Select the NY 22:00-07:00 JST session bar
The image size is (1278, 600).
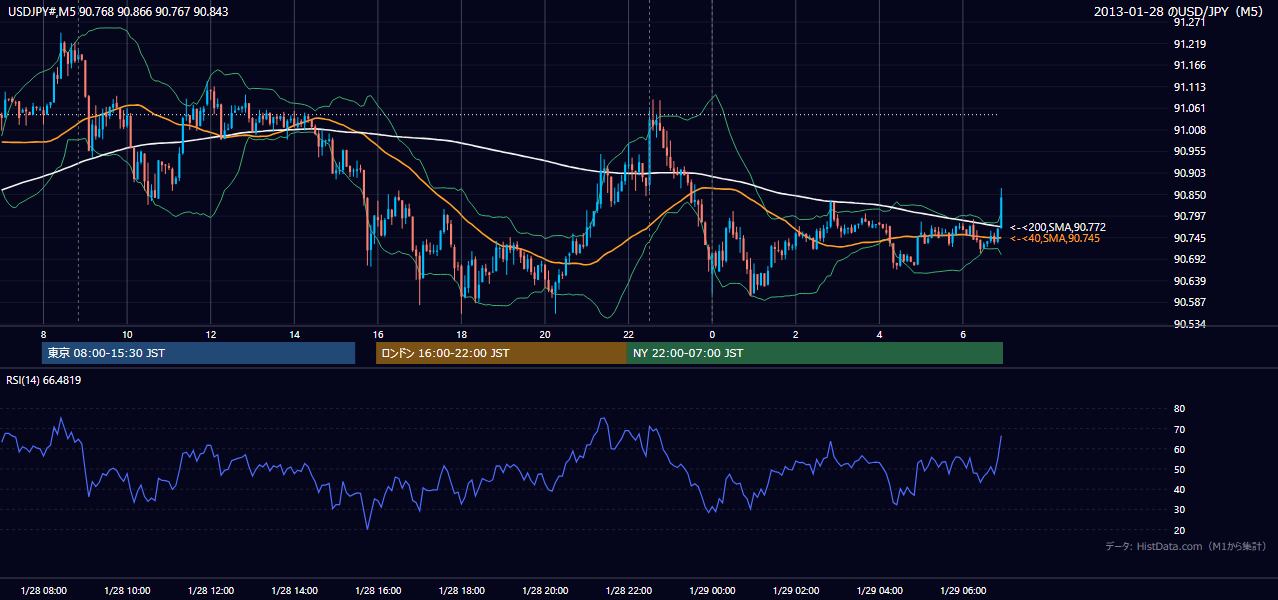tap(815, 353)
